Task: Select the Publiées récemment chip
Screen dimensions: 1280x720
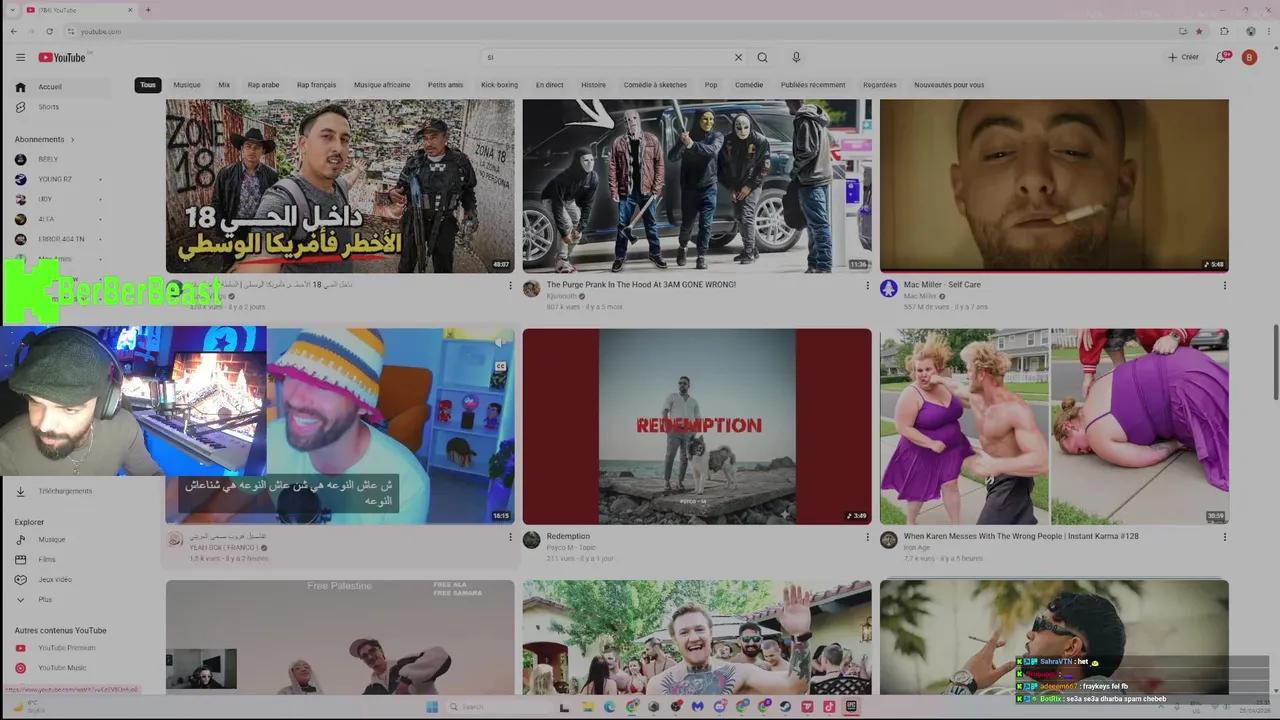Action: 813,85
